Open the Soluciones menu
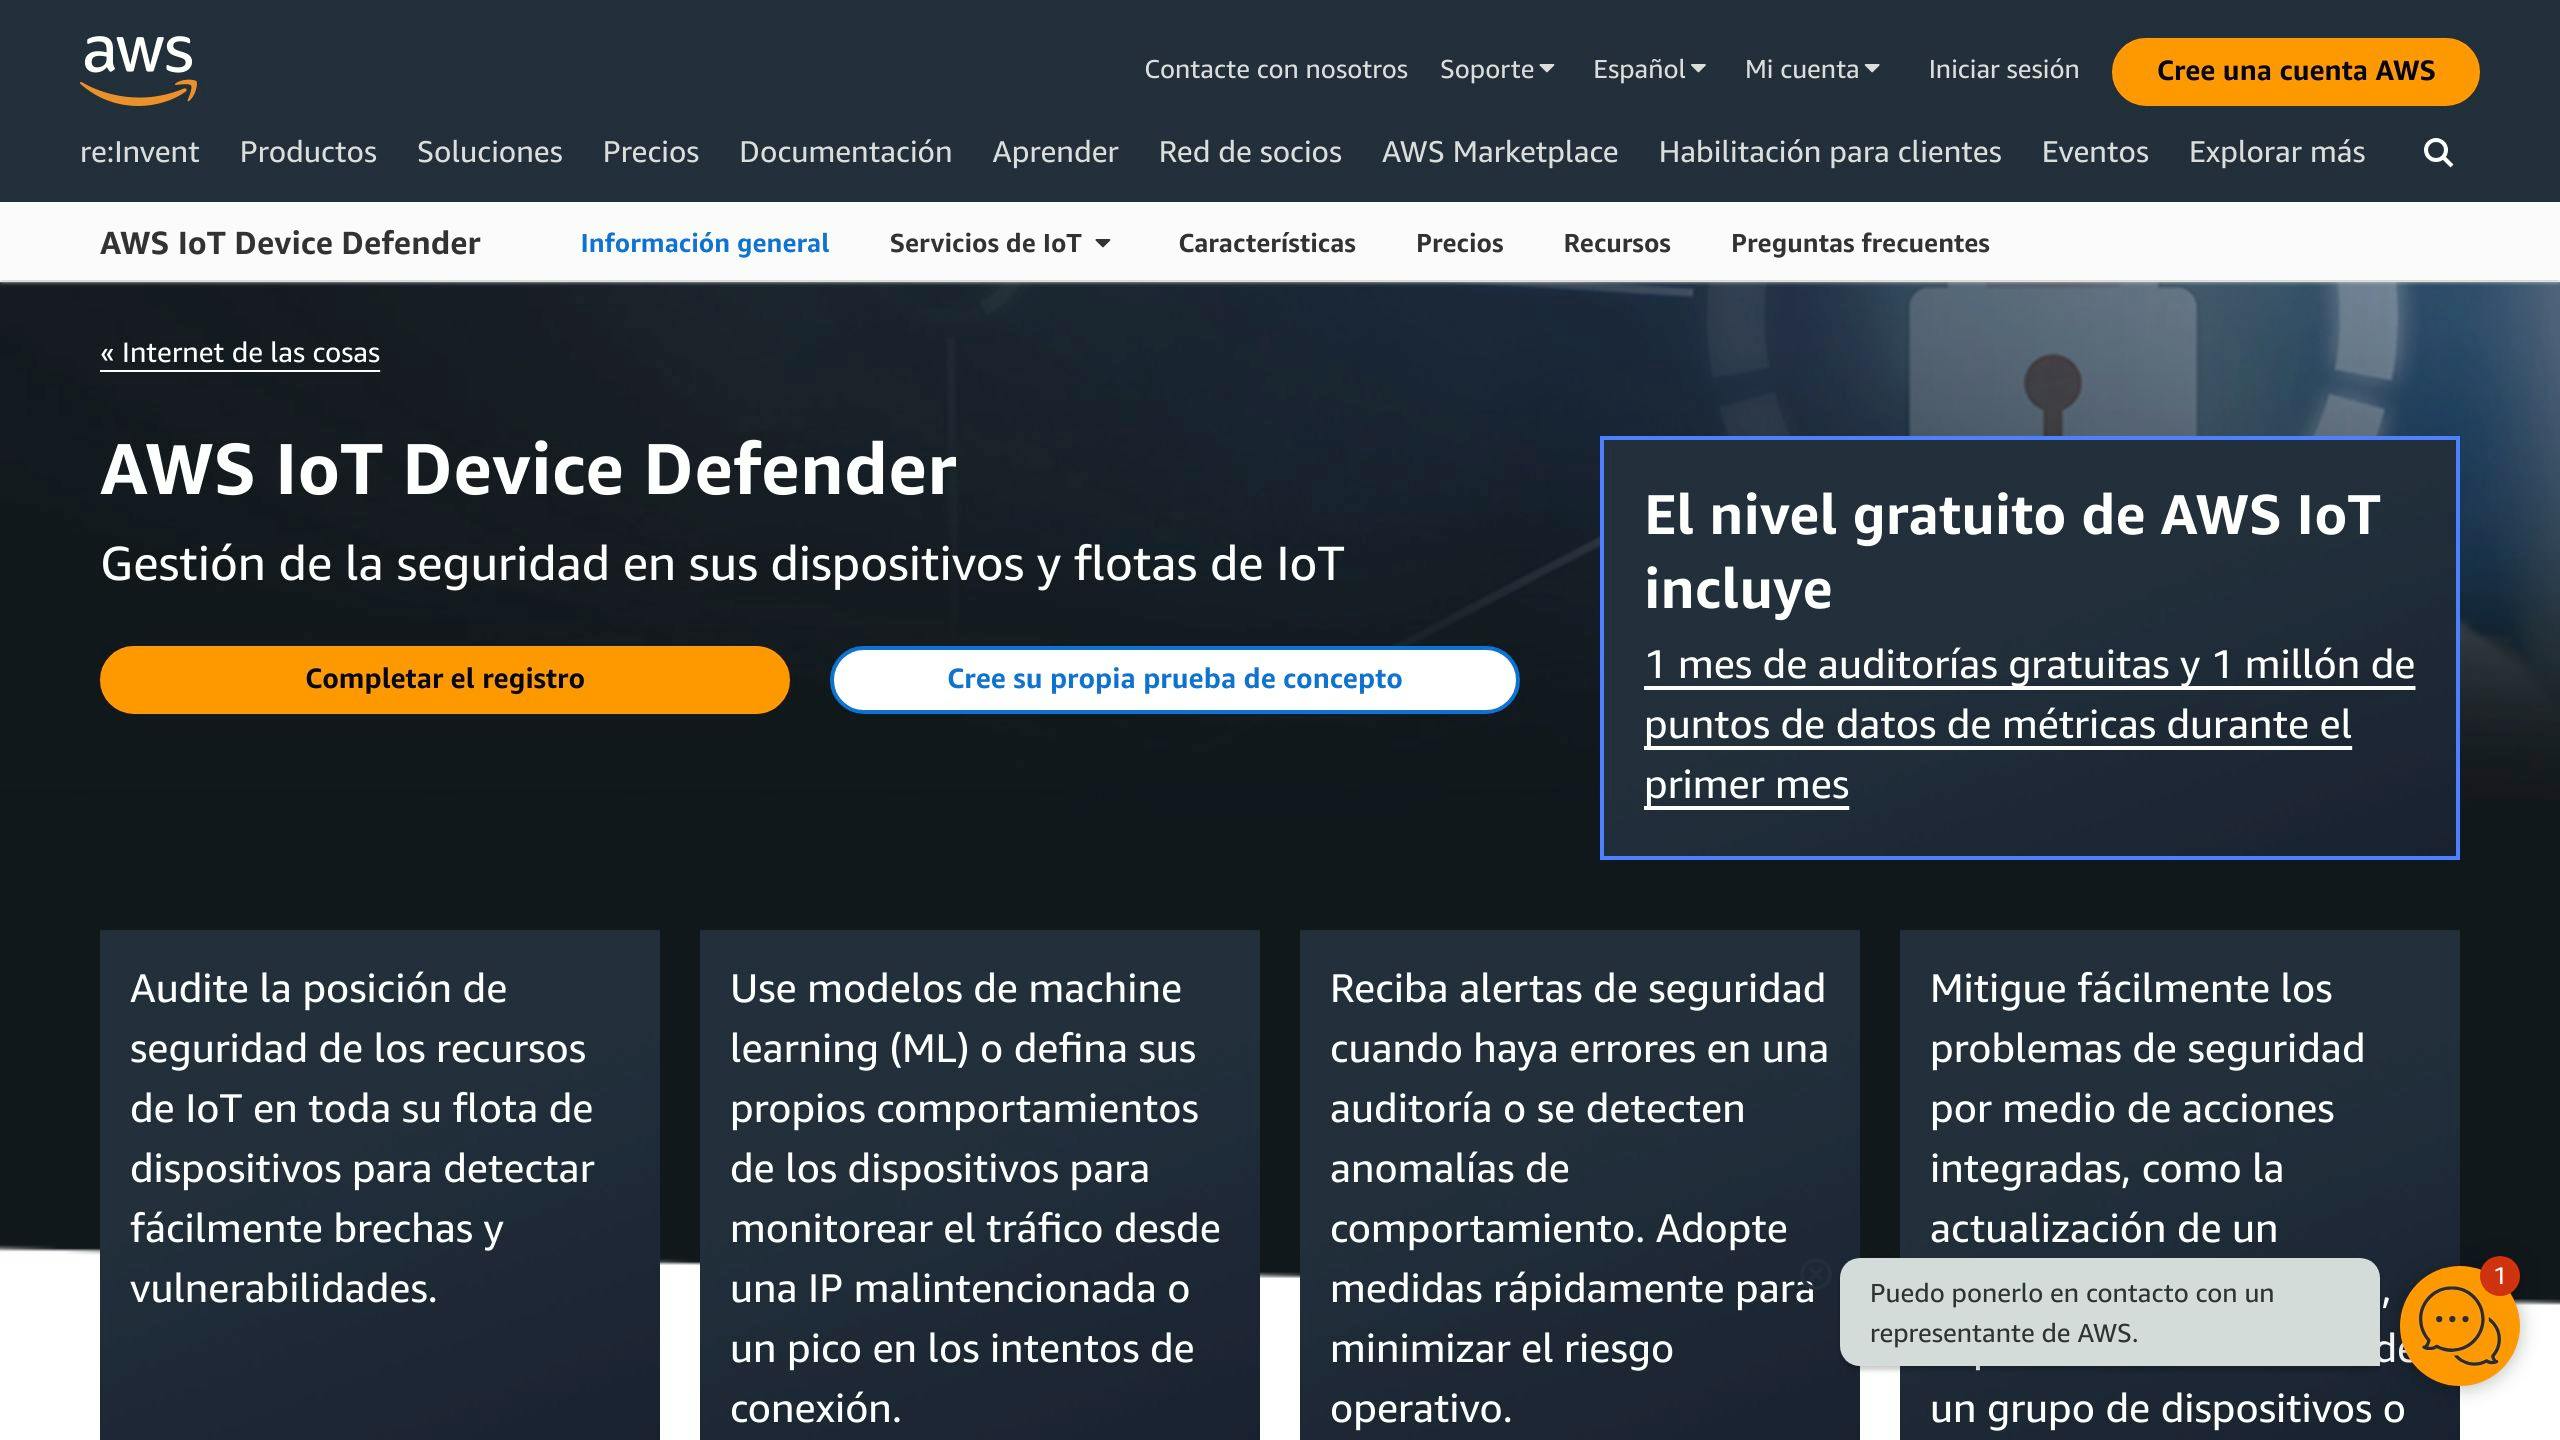This screenshot has height=1440, width=2560. (x=490, y=152)
